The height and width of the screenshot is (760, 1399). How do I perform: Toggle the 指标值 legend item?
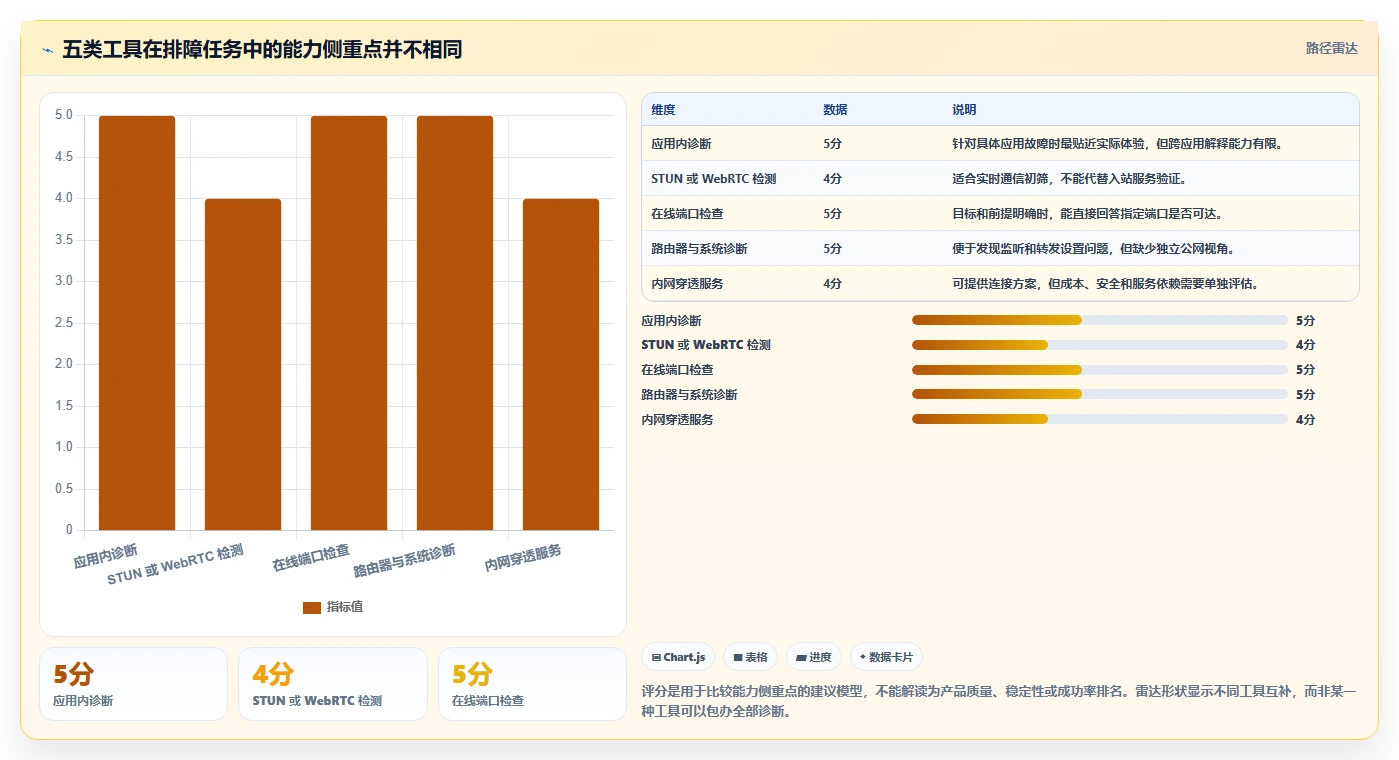point(333,607)
